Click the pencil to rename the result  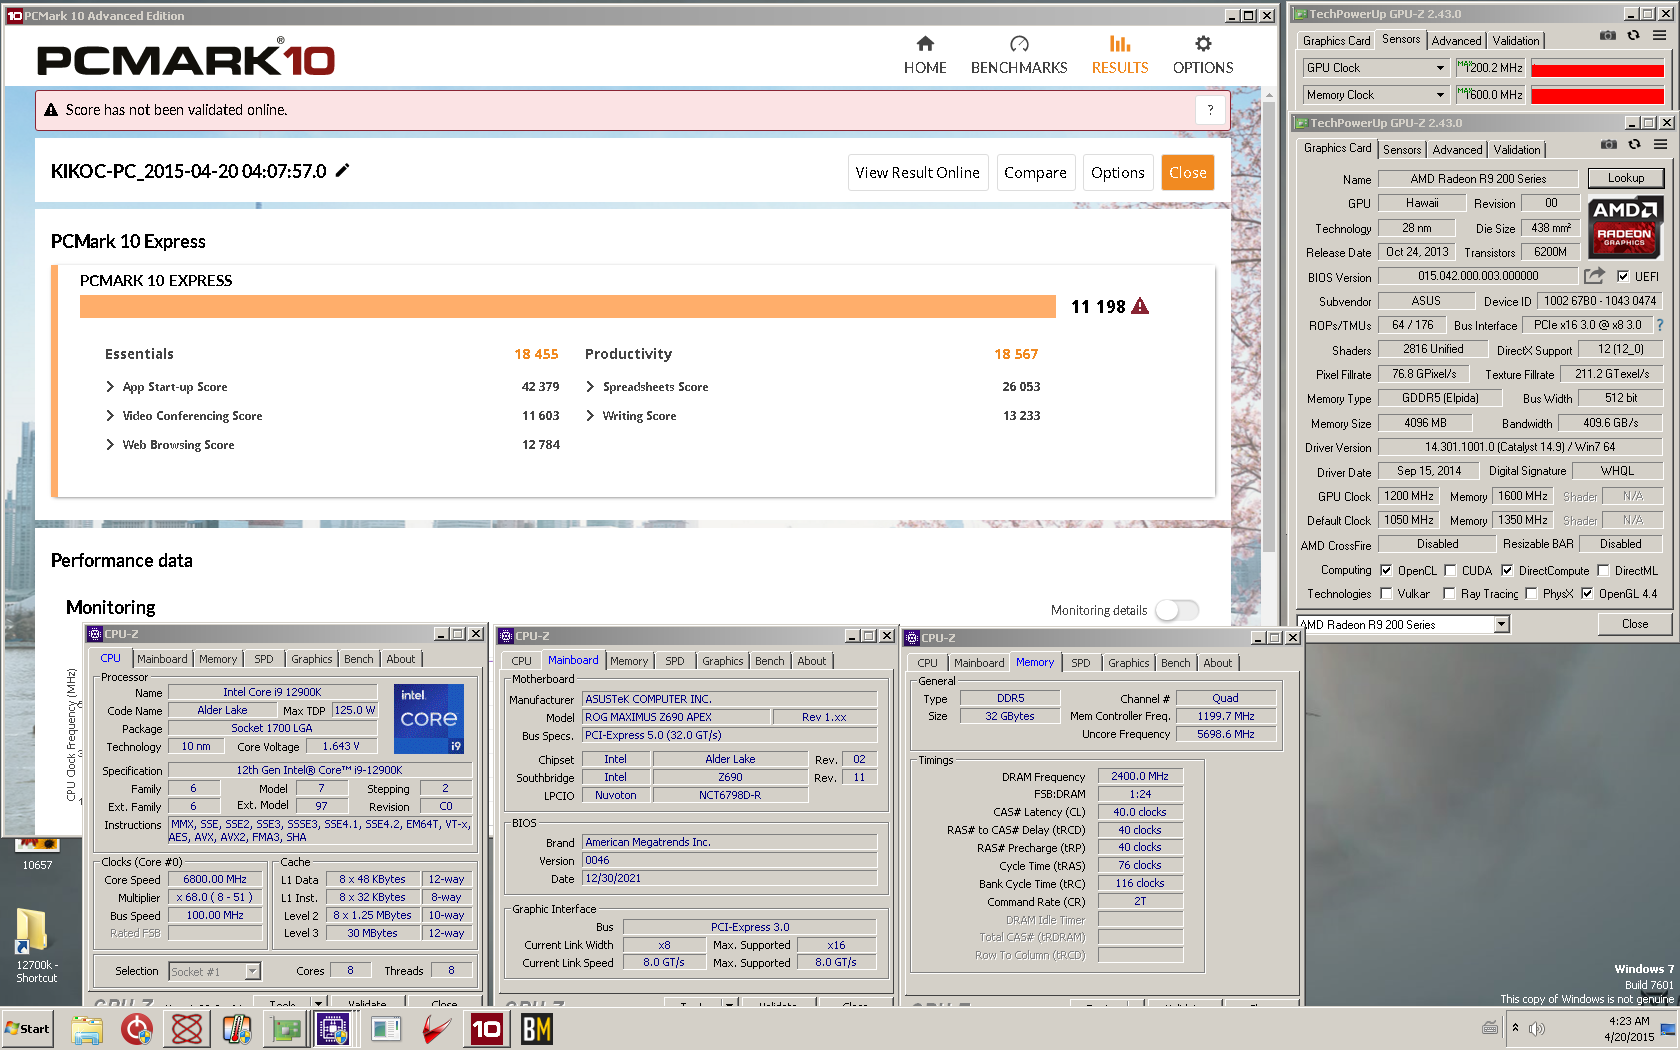[x=342, y=170]
